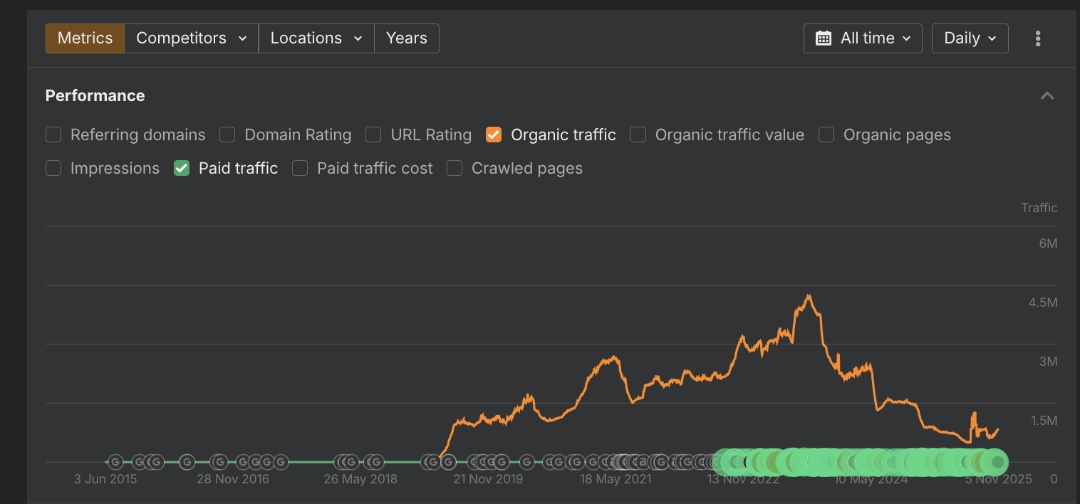Collapse the Performance section chevron
The image size is (1080, 504).
(x=1047, y=96)
